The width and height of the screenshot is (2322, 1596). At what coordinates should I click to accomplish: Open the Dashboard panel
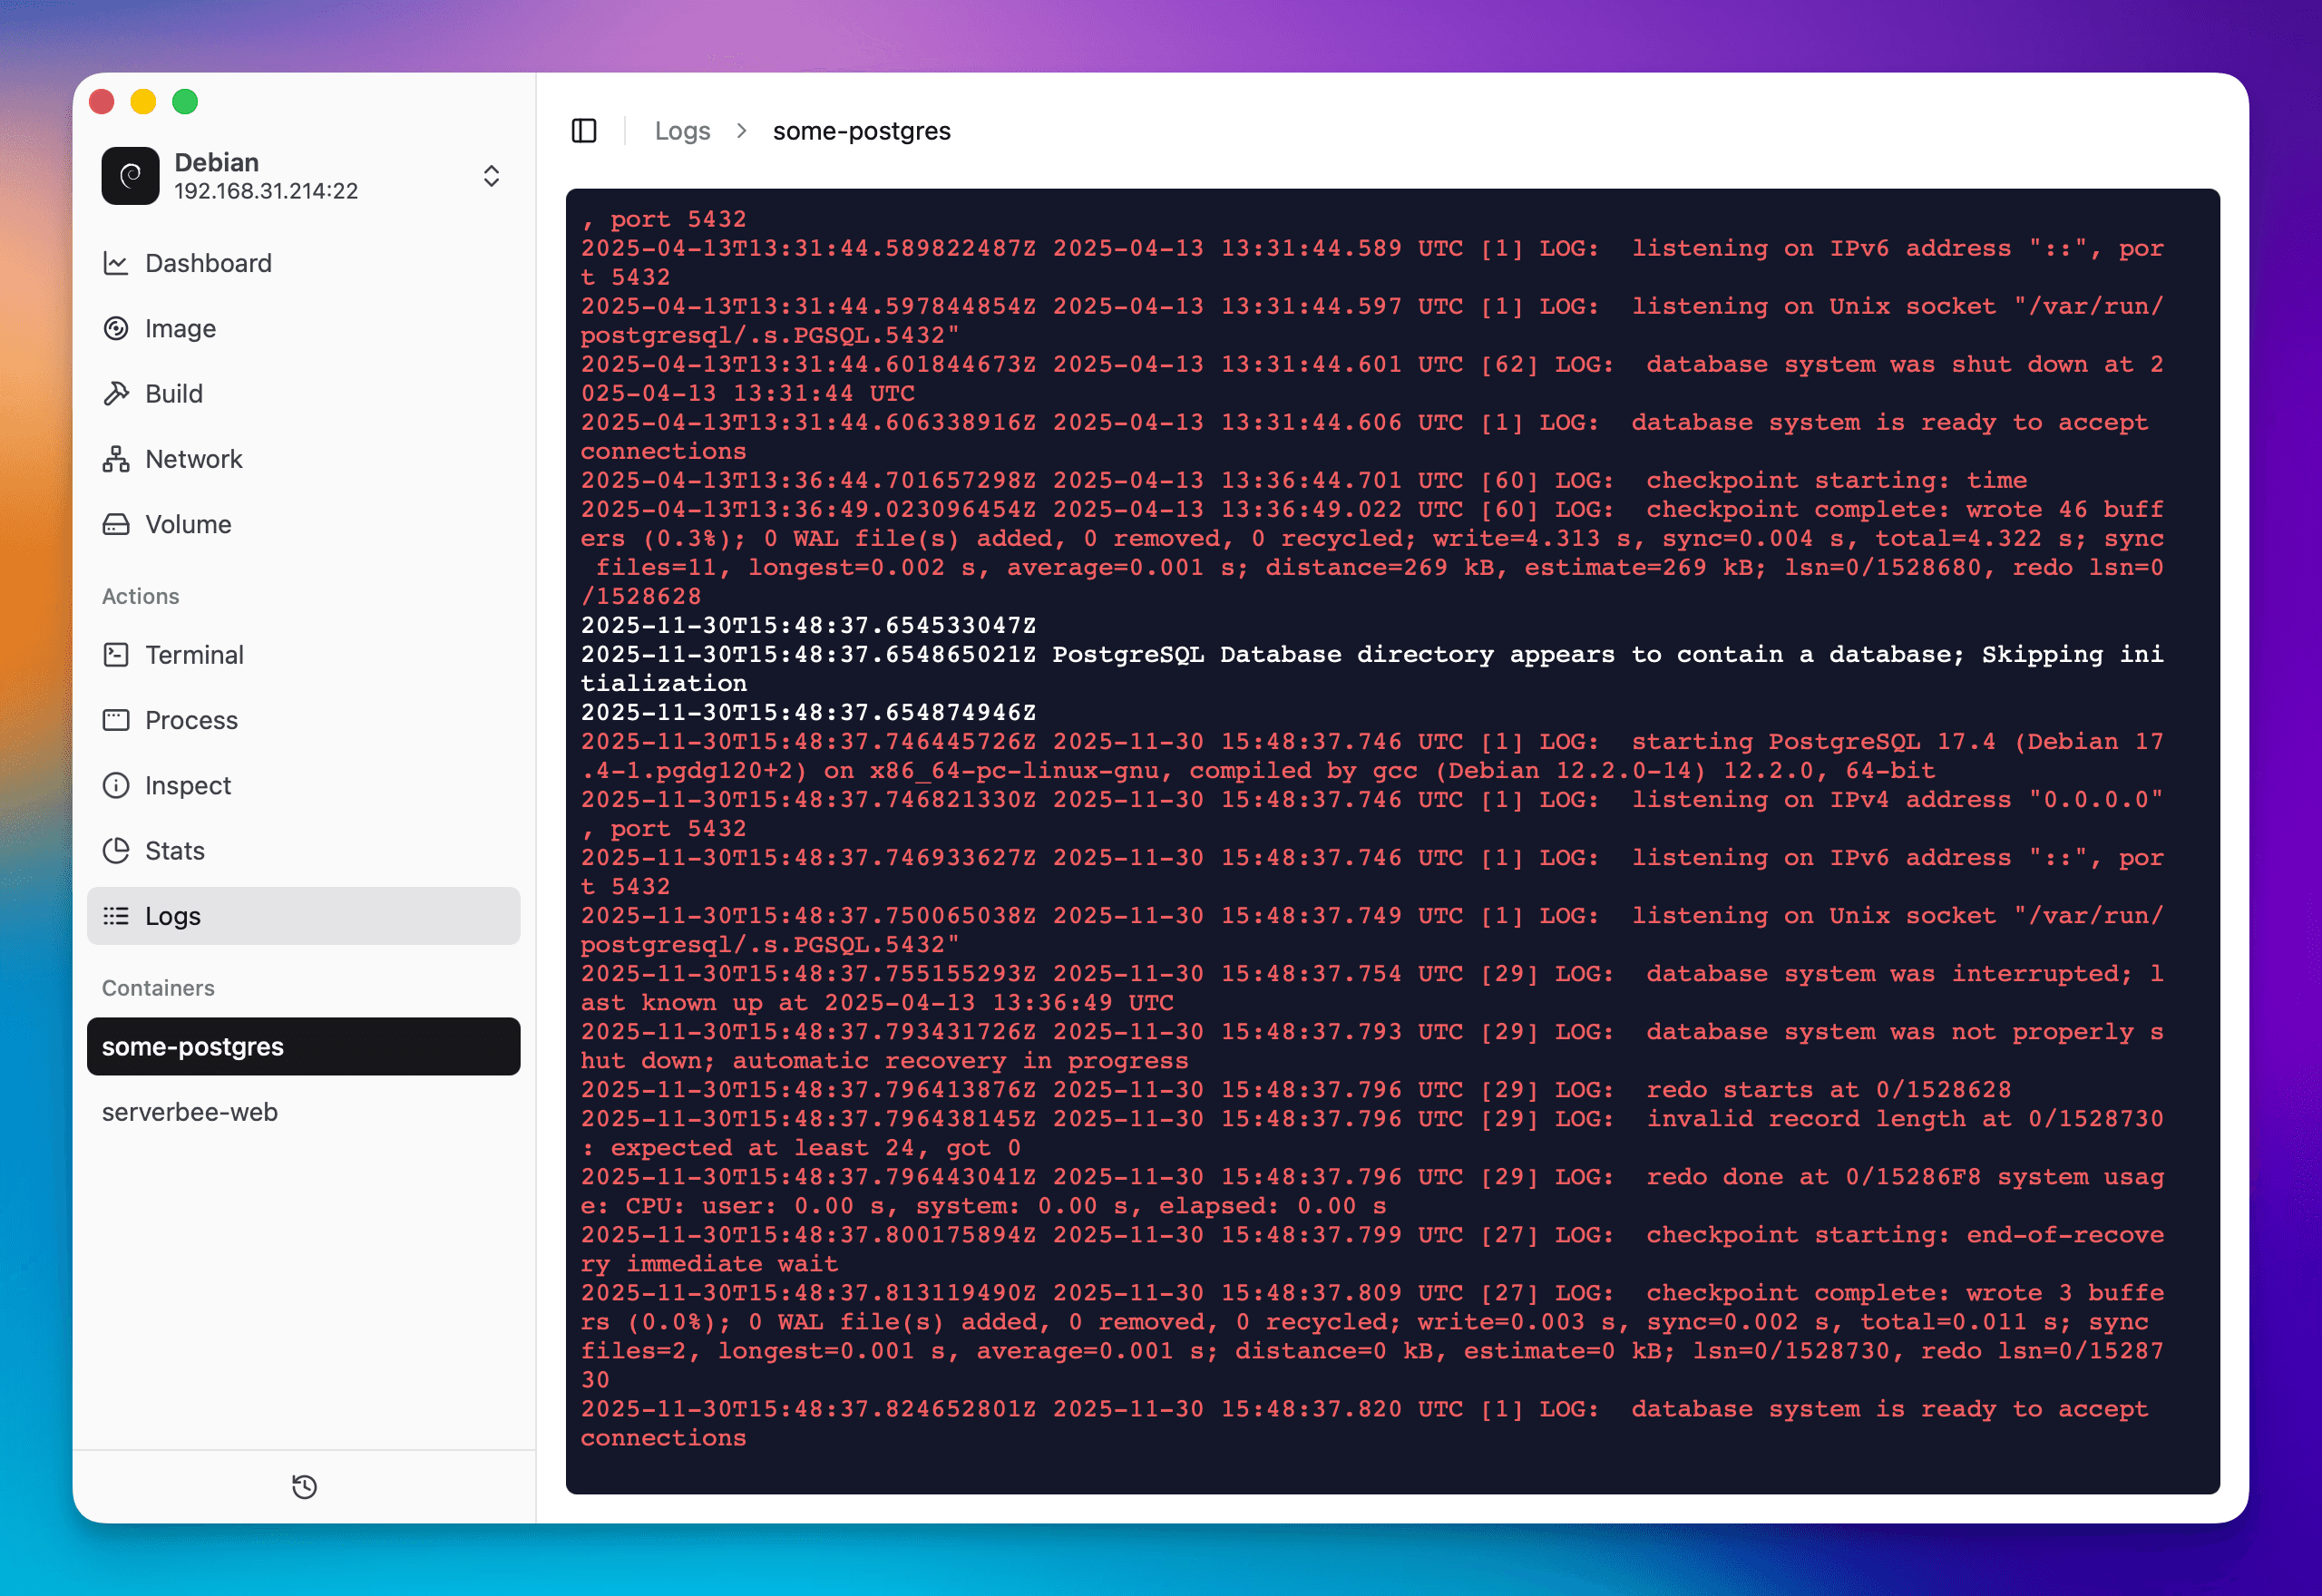(207, 263)
